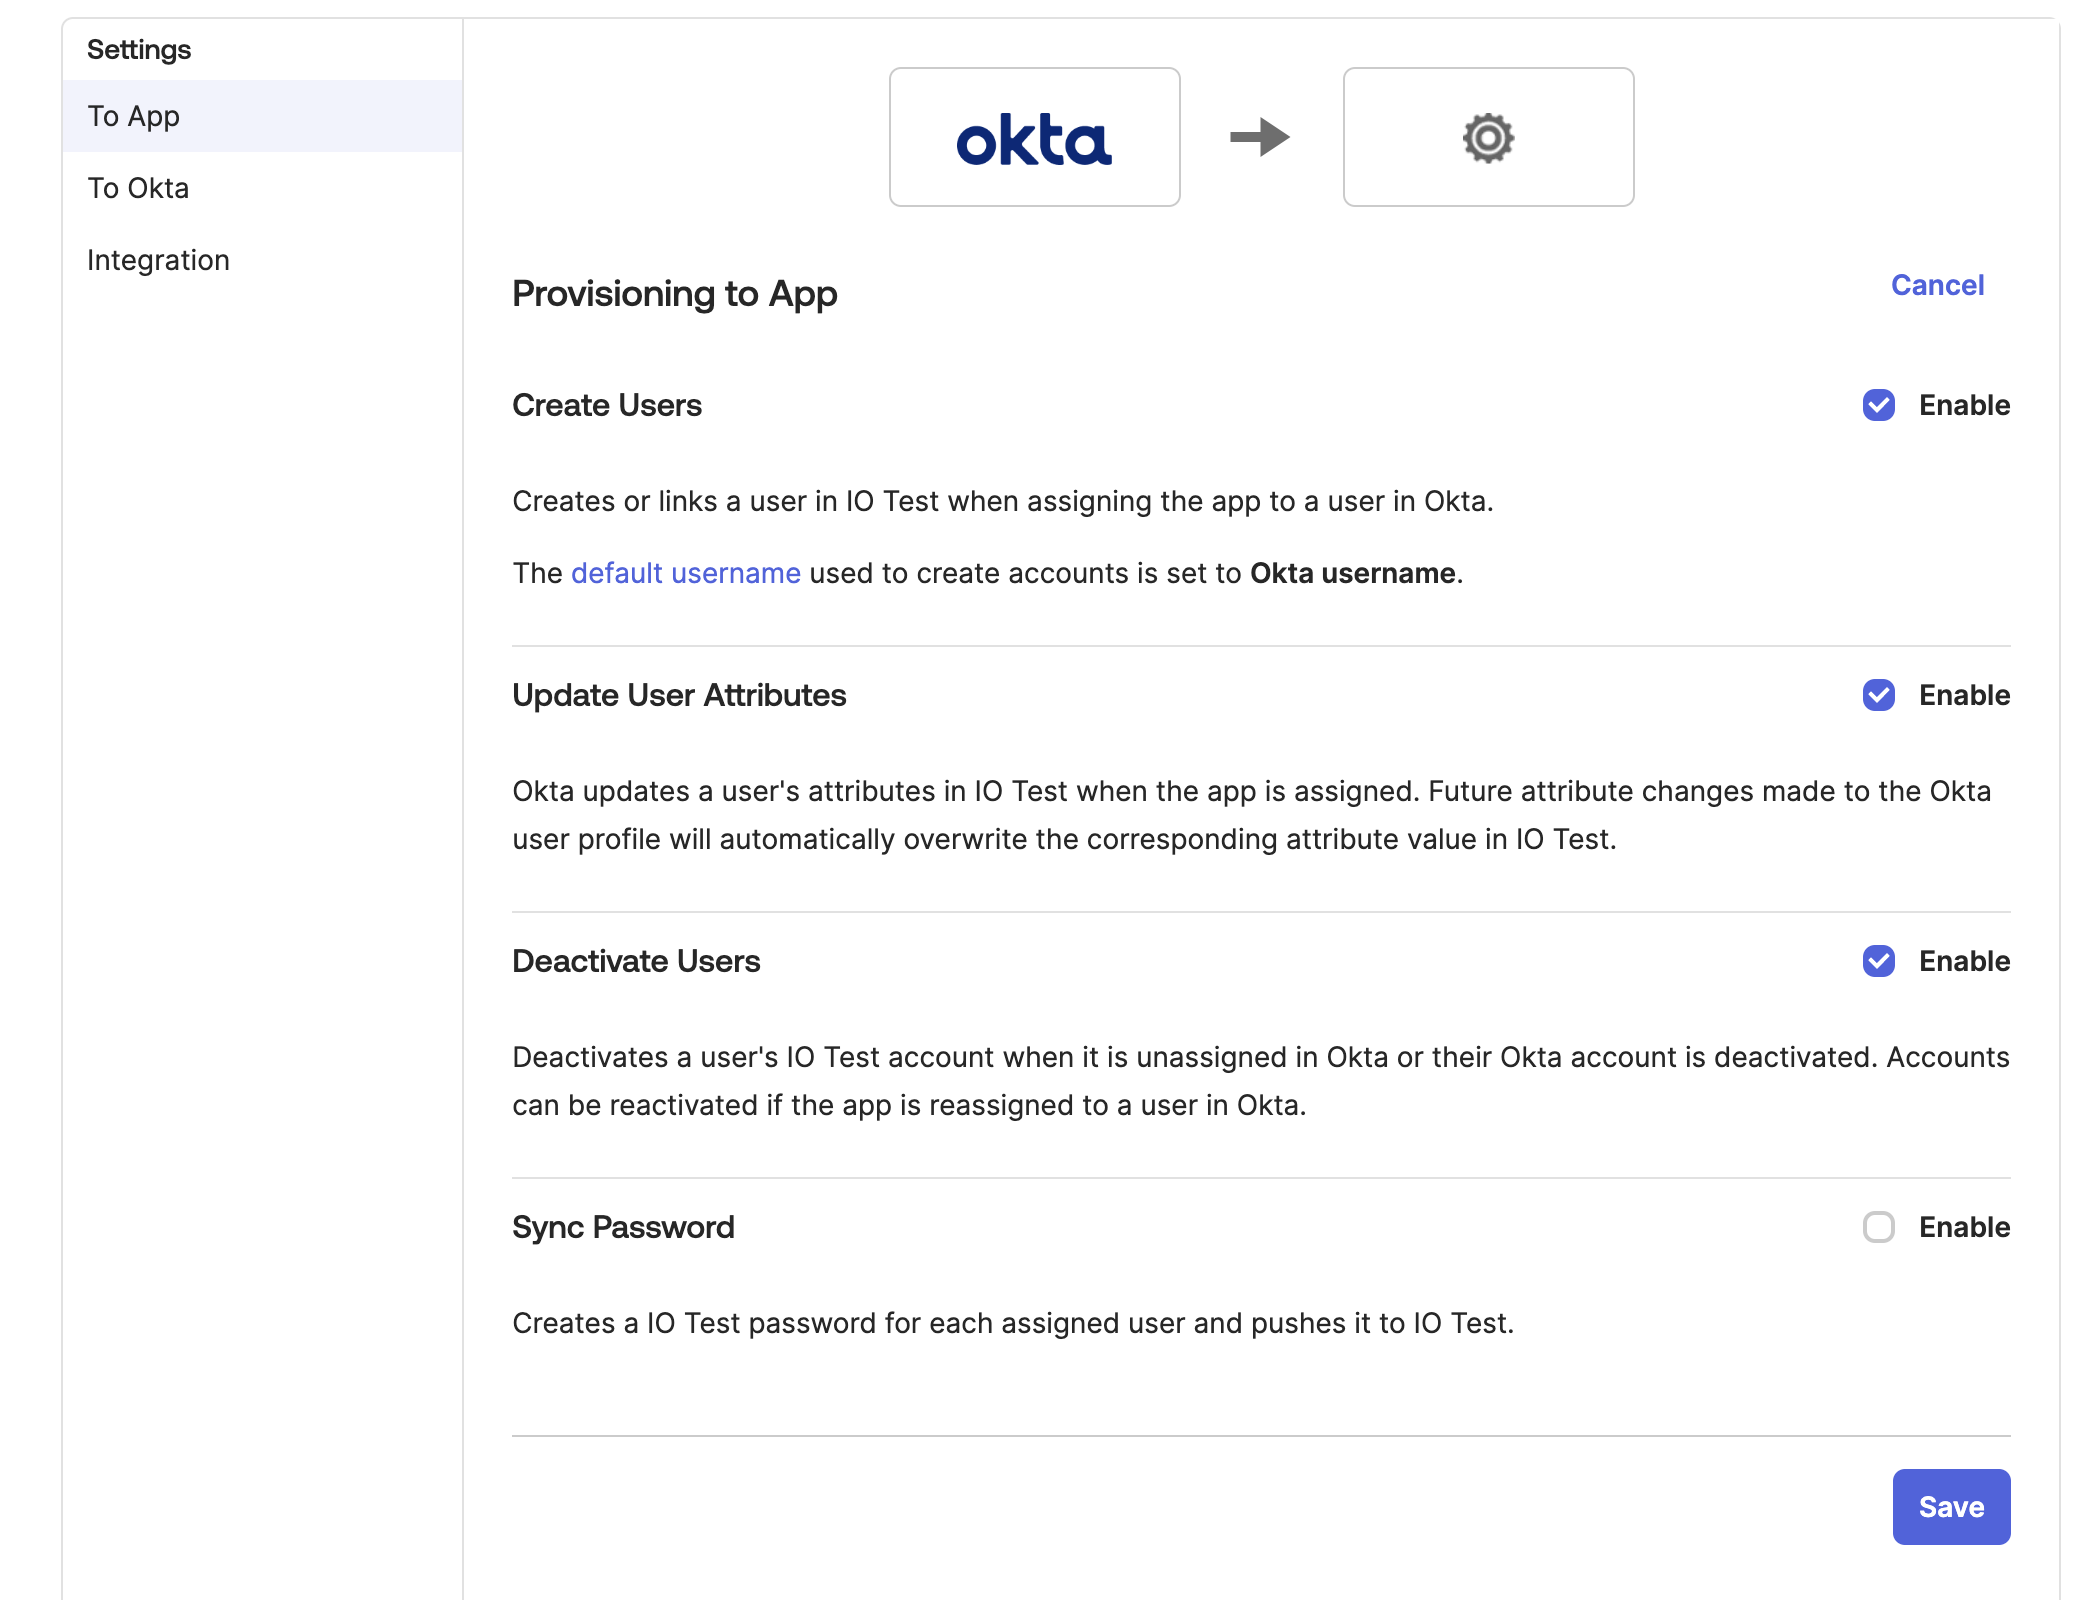
Task: Uncheck Create Users Enable checkbox
Action: click(x=1879, y=405)
